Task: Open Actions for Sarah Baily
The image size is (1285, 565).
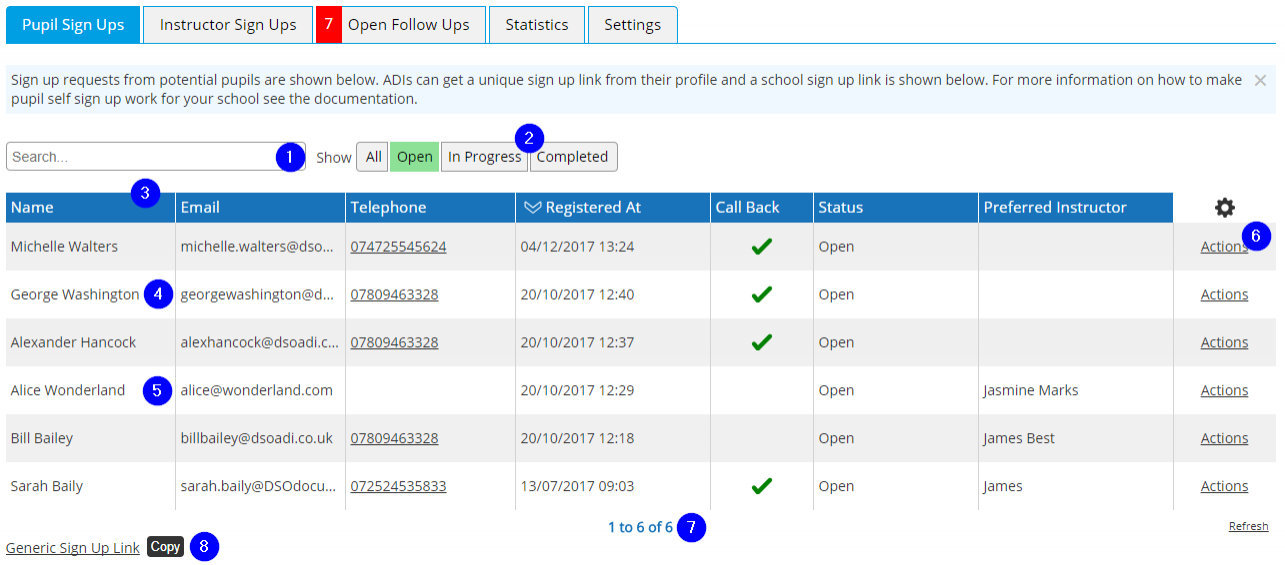Action: tap(1224, 486)
